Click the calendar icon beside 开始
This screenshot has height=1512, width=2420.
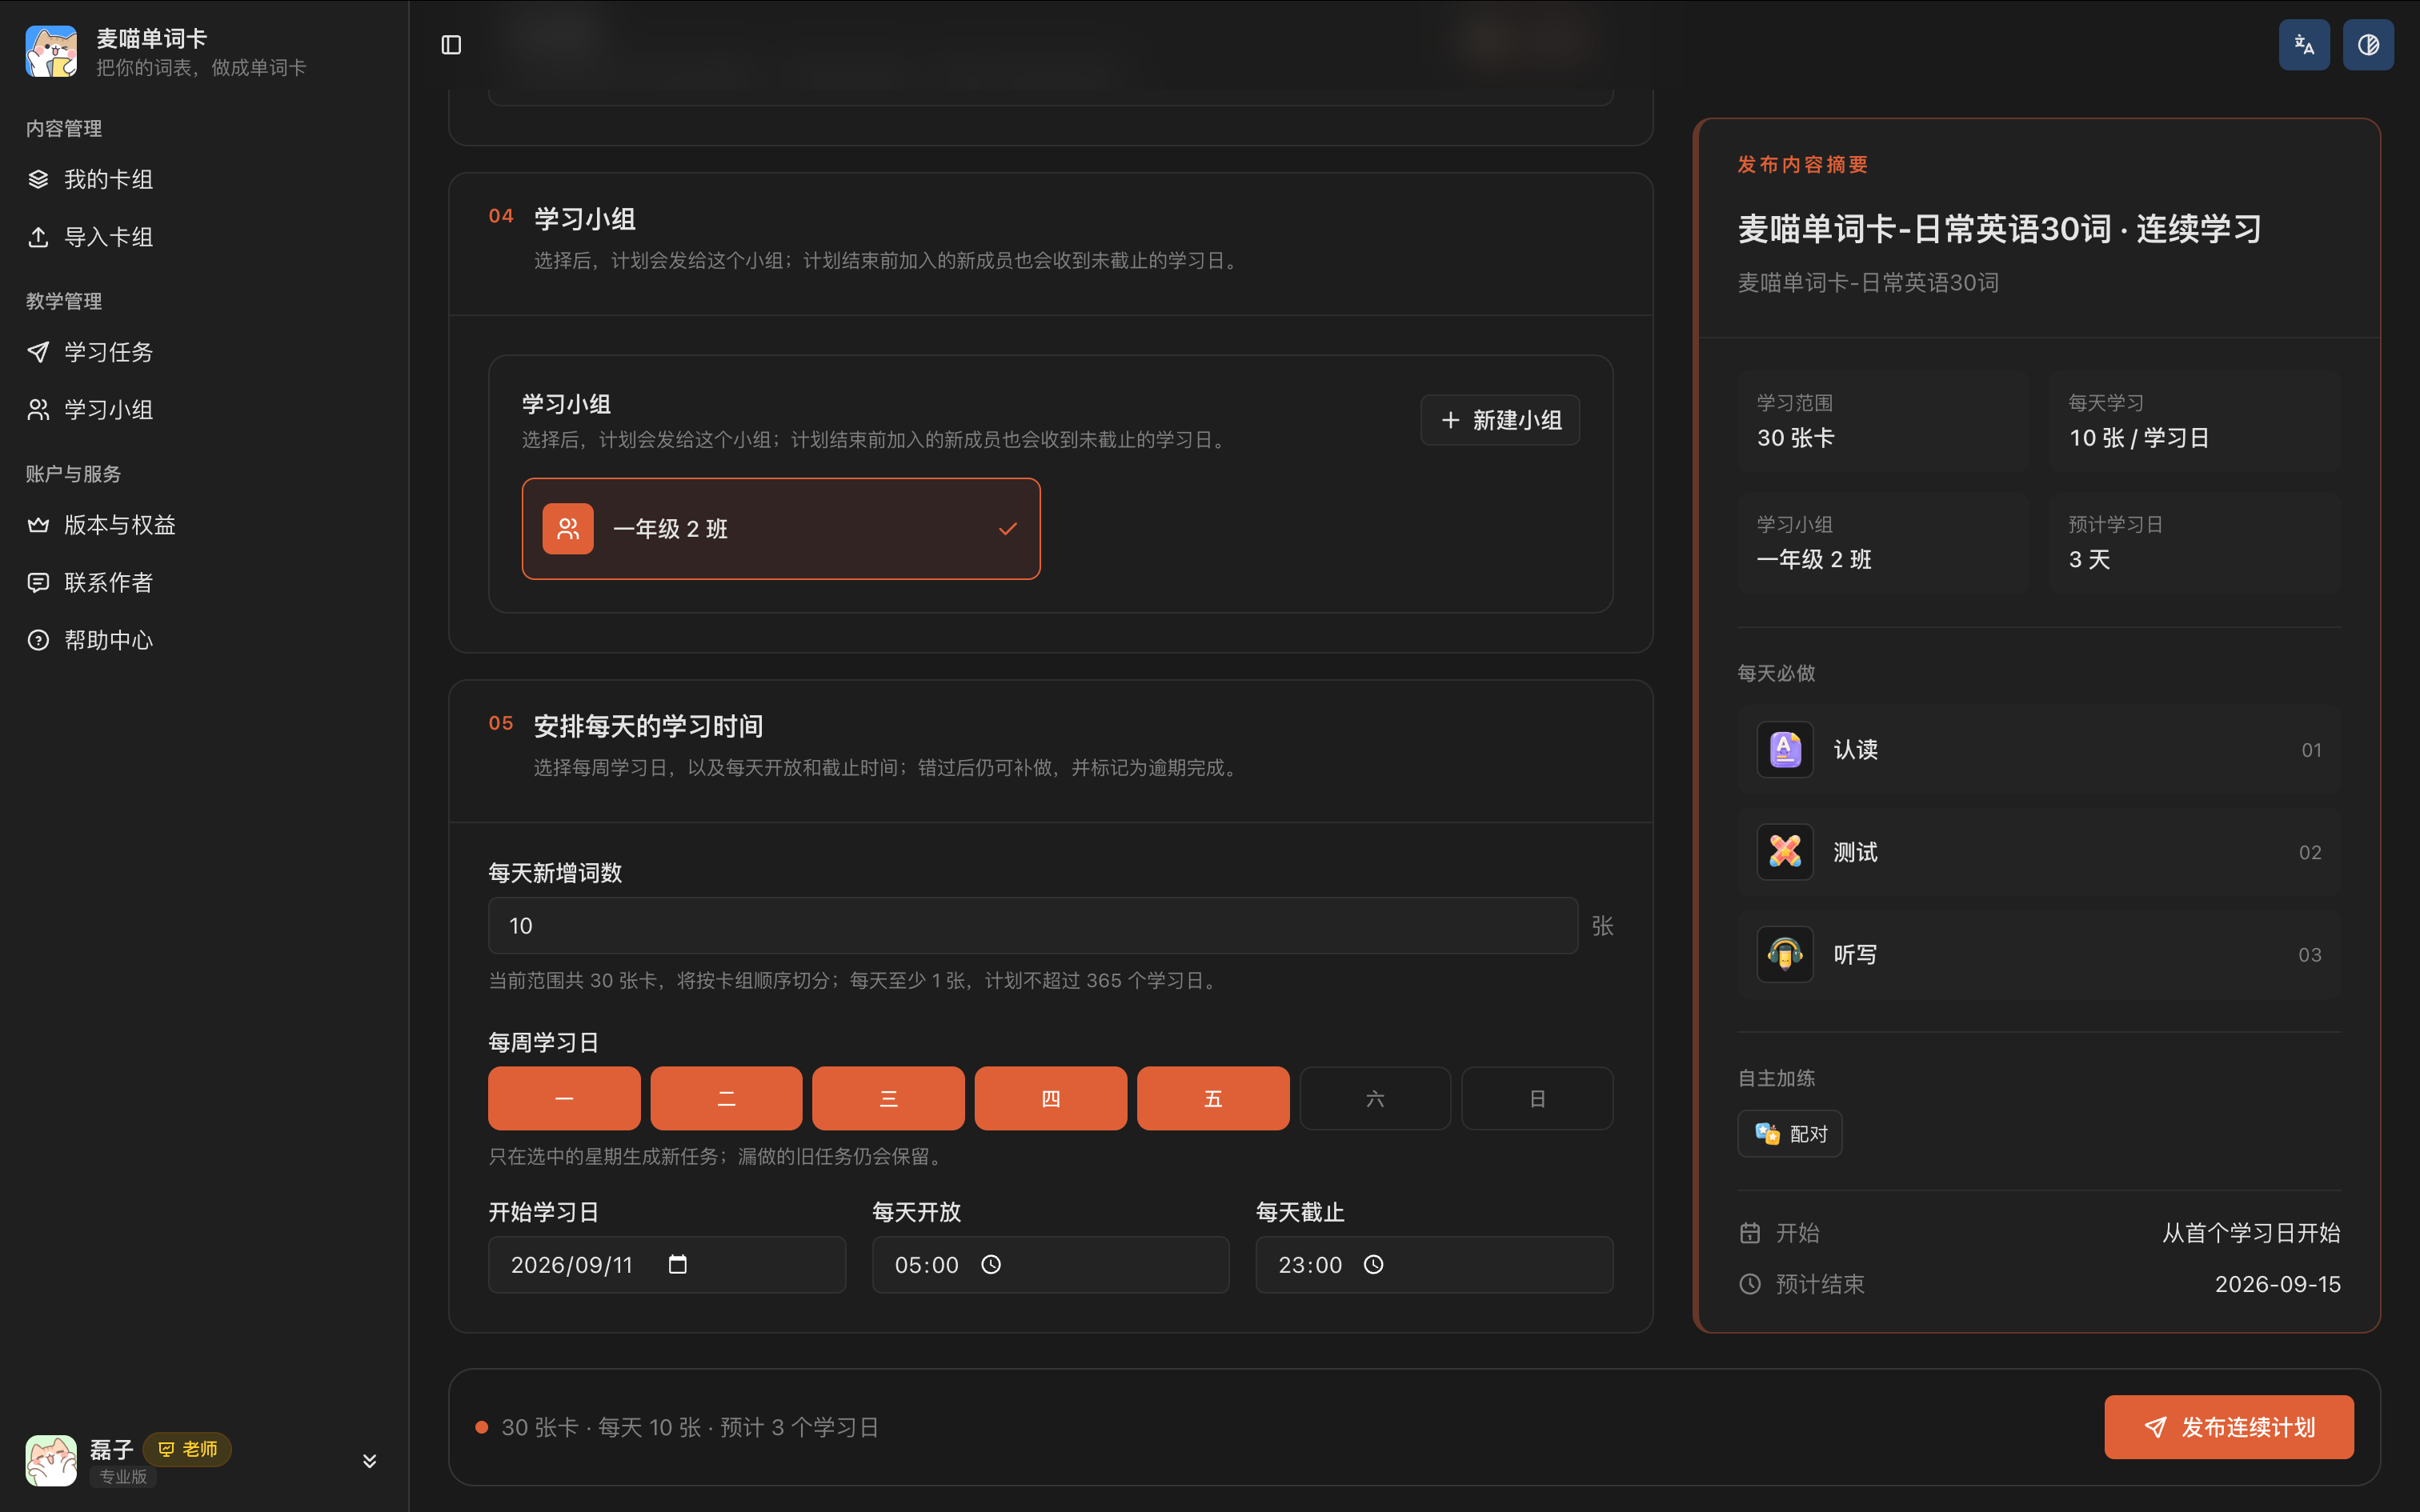[x=1750, y=1233]
